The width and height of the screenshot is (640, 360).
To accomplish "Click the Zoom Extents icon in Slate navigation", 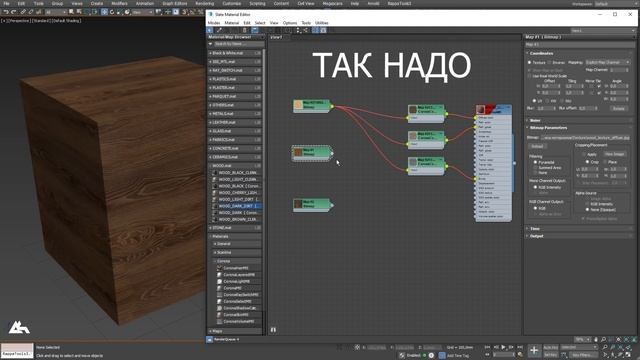I will click(x=619, y=339).
